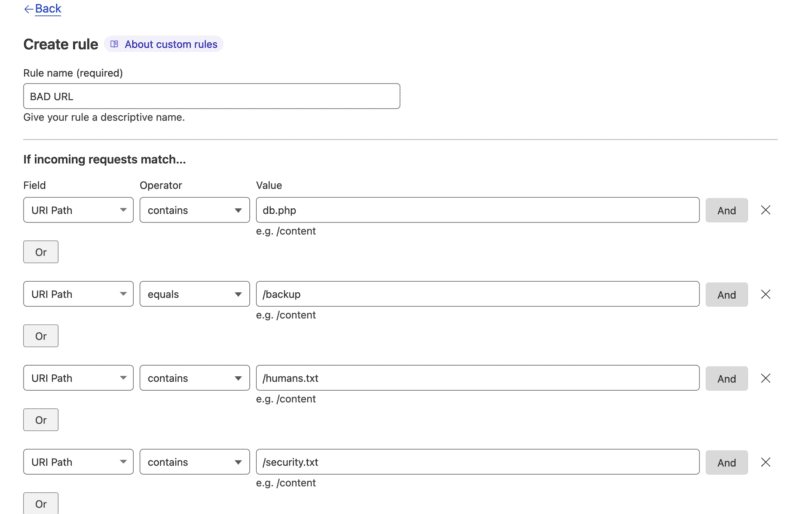The height and width of the screenshot is (514, 800).
Task: Edit the Rule name field BAD URL
Action: [x=211, y=96]
